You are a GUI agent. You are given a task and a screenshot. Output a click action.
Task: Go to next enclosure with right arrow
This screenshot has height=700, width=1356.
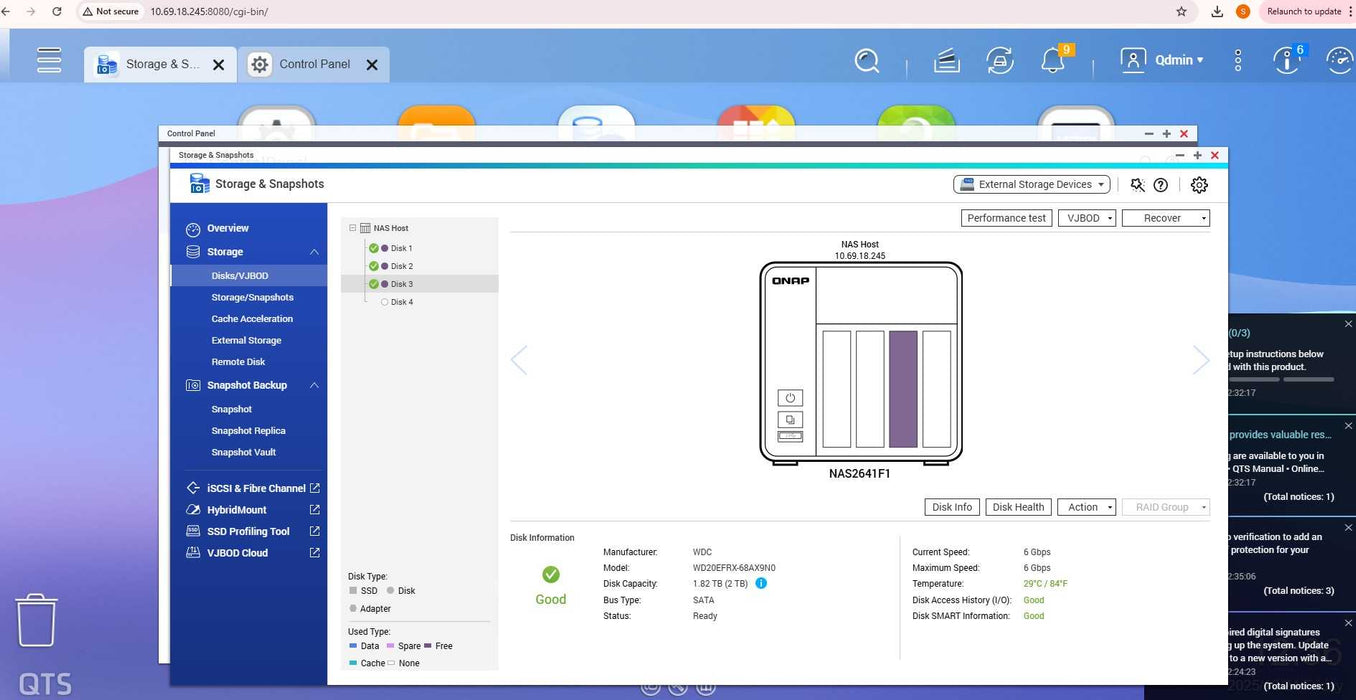coord(1201,360)
